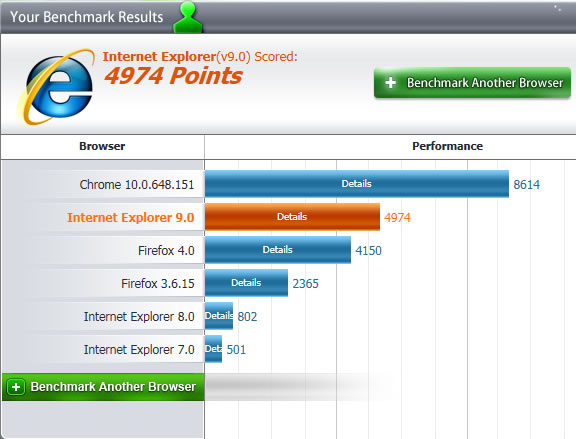
Task: Click the Browser column header
Action: point(102,146)
